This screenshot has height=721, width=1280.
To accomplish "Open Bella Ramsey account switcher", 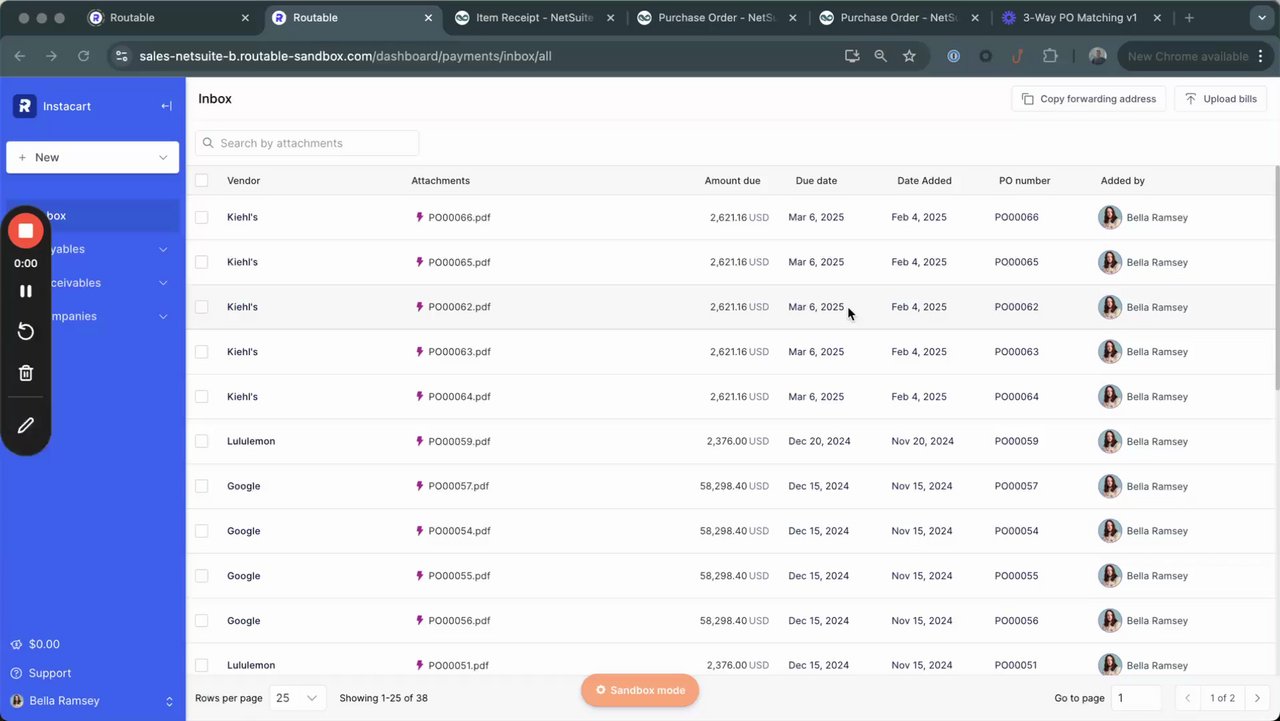I will pos(92,701).
